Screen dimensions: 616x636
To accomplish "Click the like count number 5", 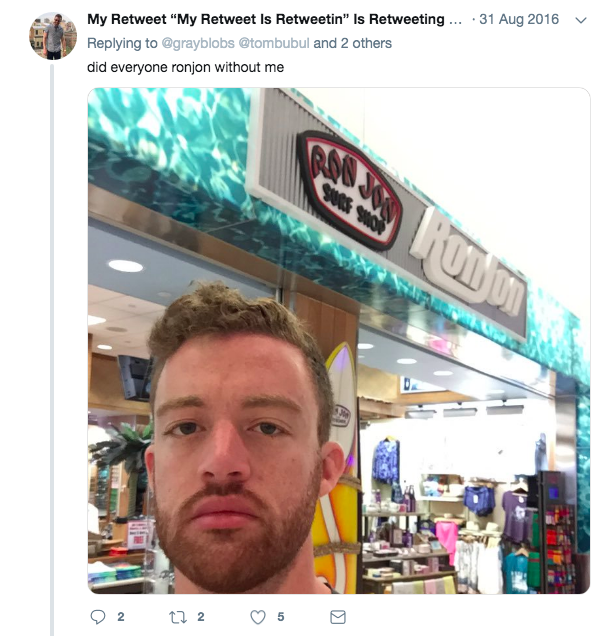I will 281,617.
